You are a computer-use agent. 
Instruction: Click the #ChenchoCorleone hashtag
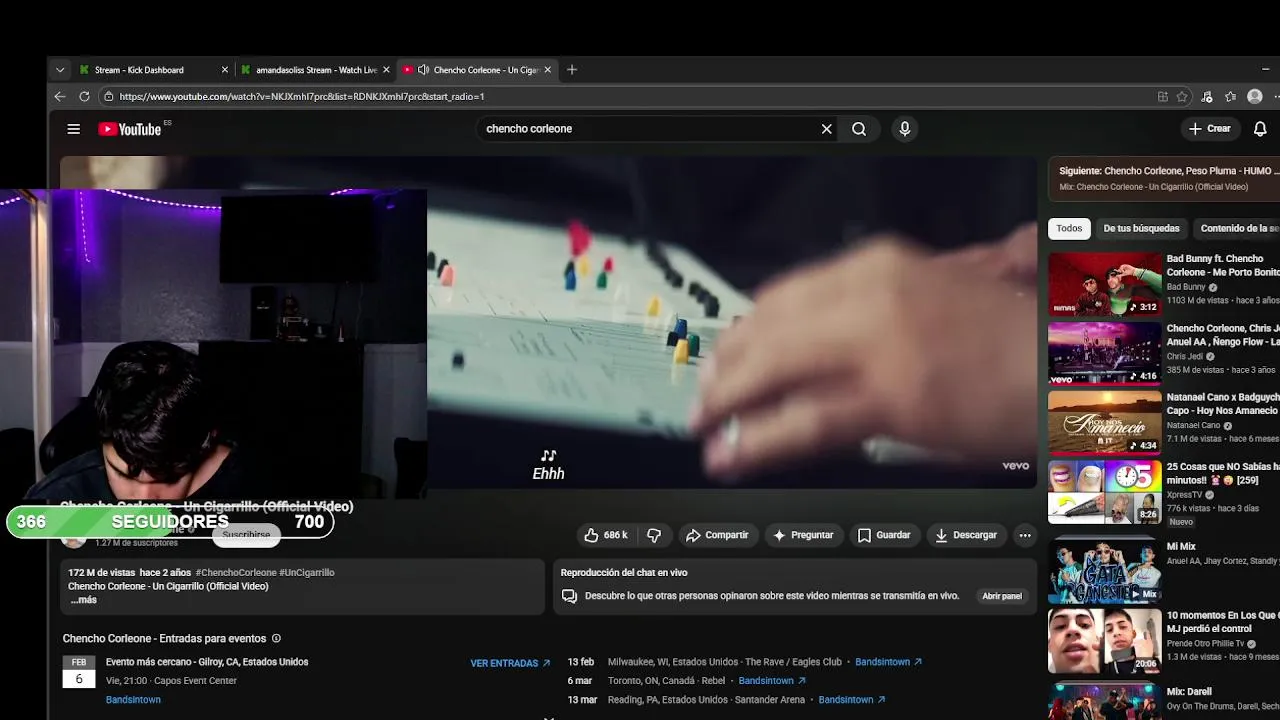(x=235, y=573)
